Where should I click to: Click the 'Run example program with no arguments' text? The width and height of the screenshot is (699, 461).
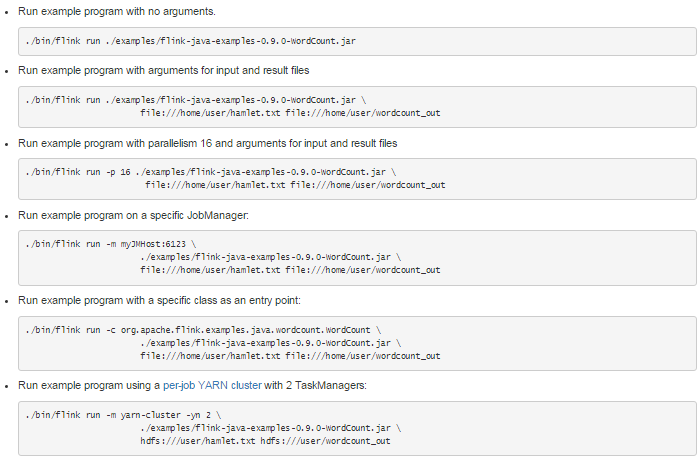pos(116,10)
